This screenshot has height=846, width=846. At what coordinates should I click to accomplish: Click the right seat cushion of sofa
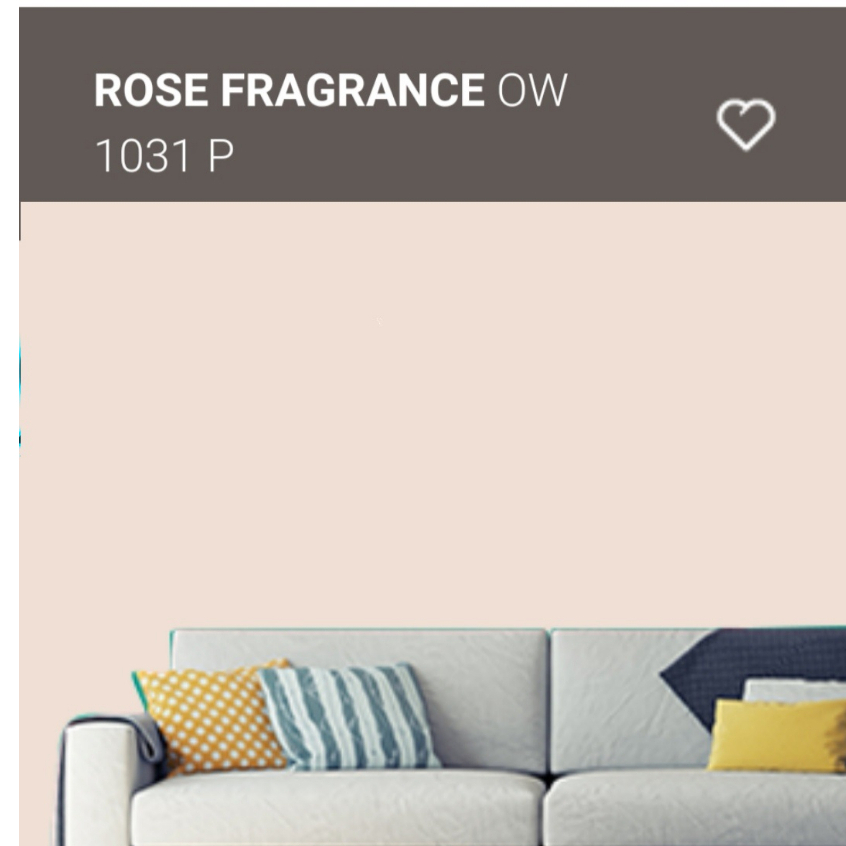pyautogui.click(x=695, y=808)
